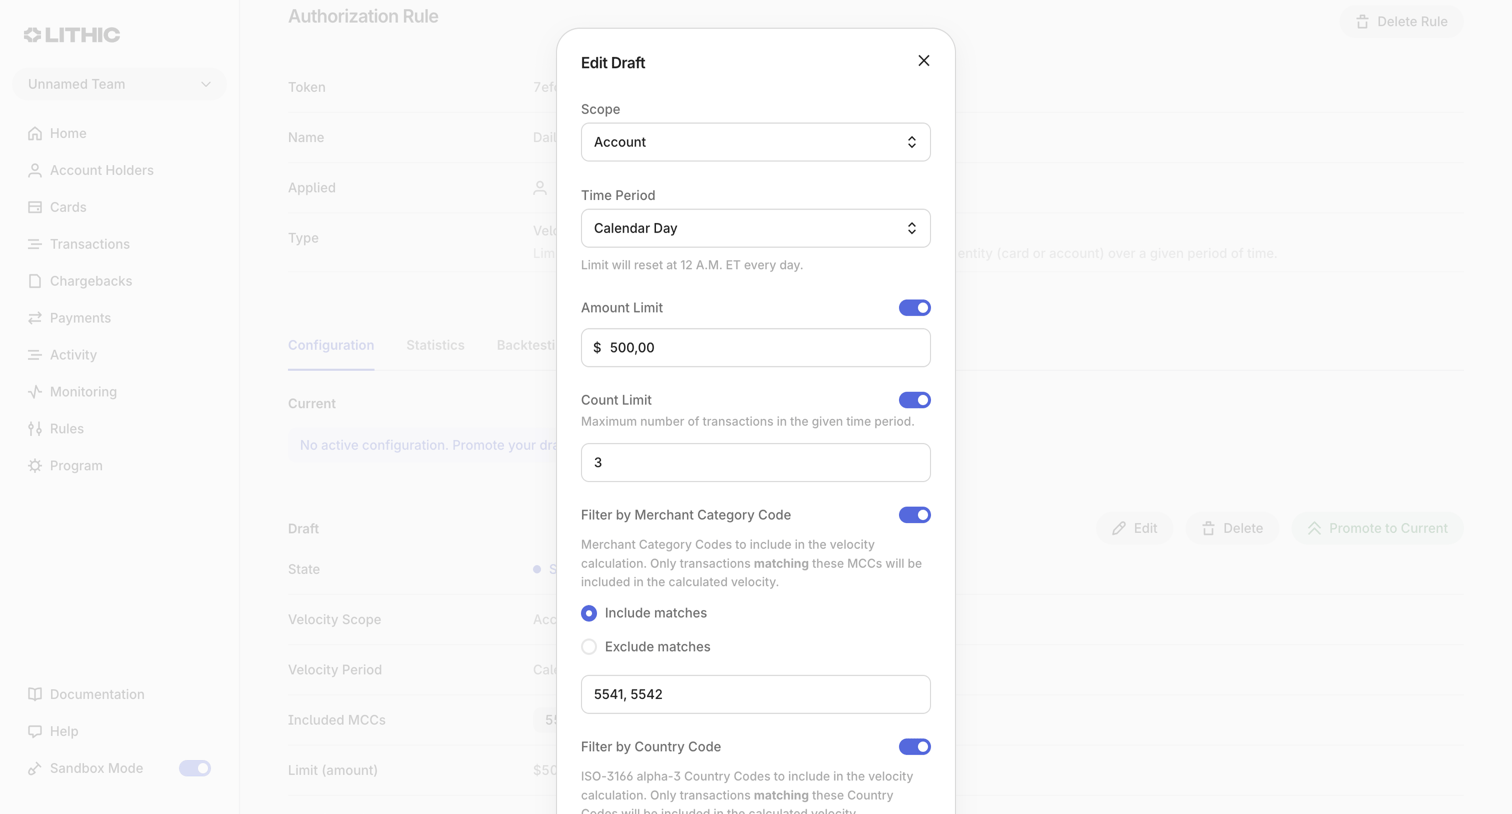Close the Edit Draft dialog

click(x=923, y=61)
